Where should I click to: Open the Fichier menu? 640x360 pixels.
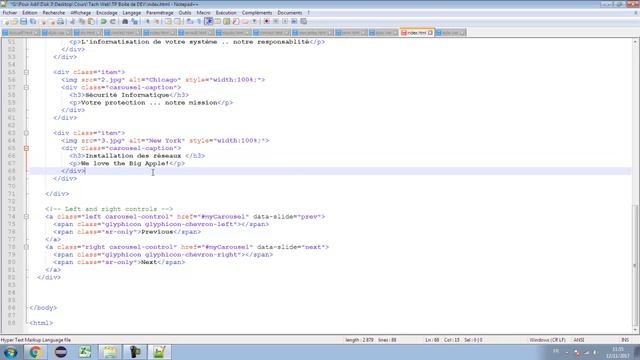pyautogui.click(x=10, y=13)
